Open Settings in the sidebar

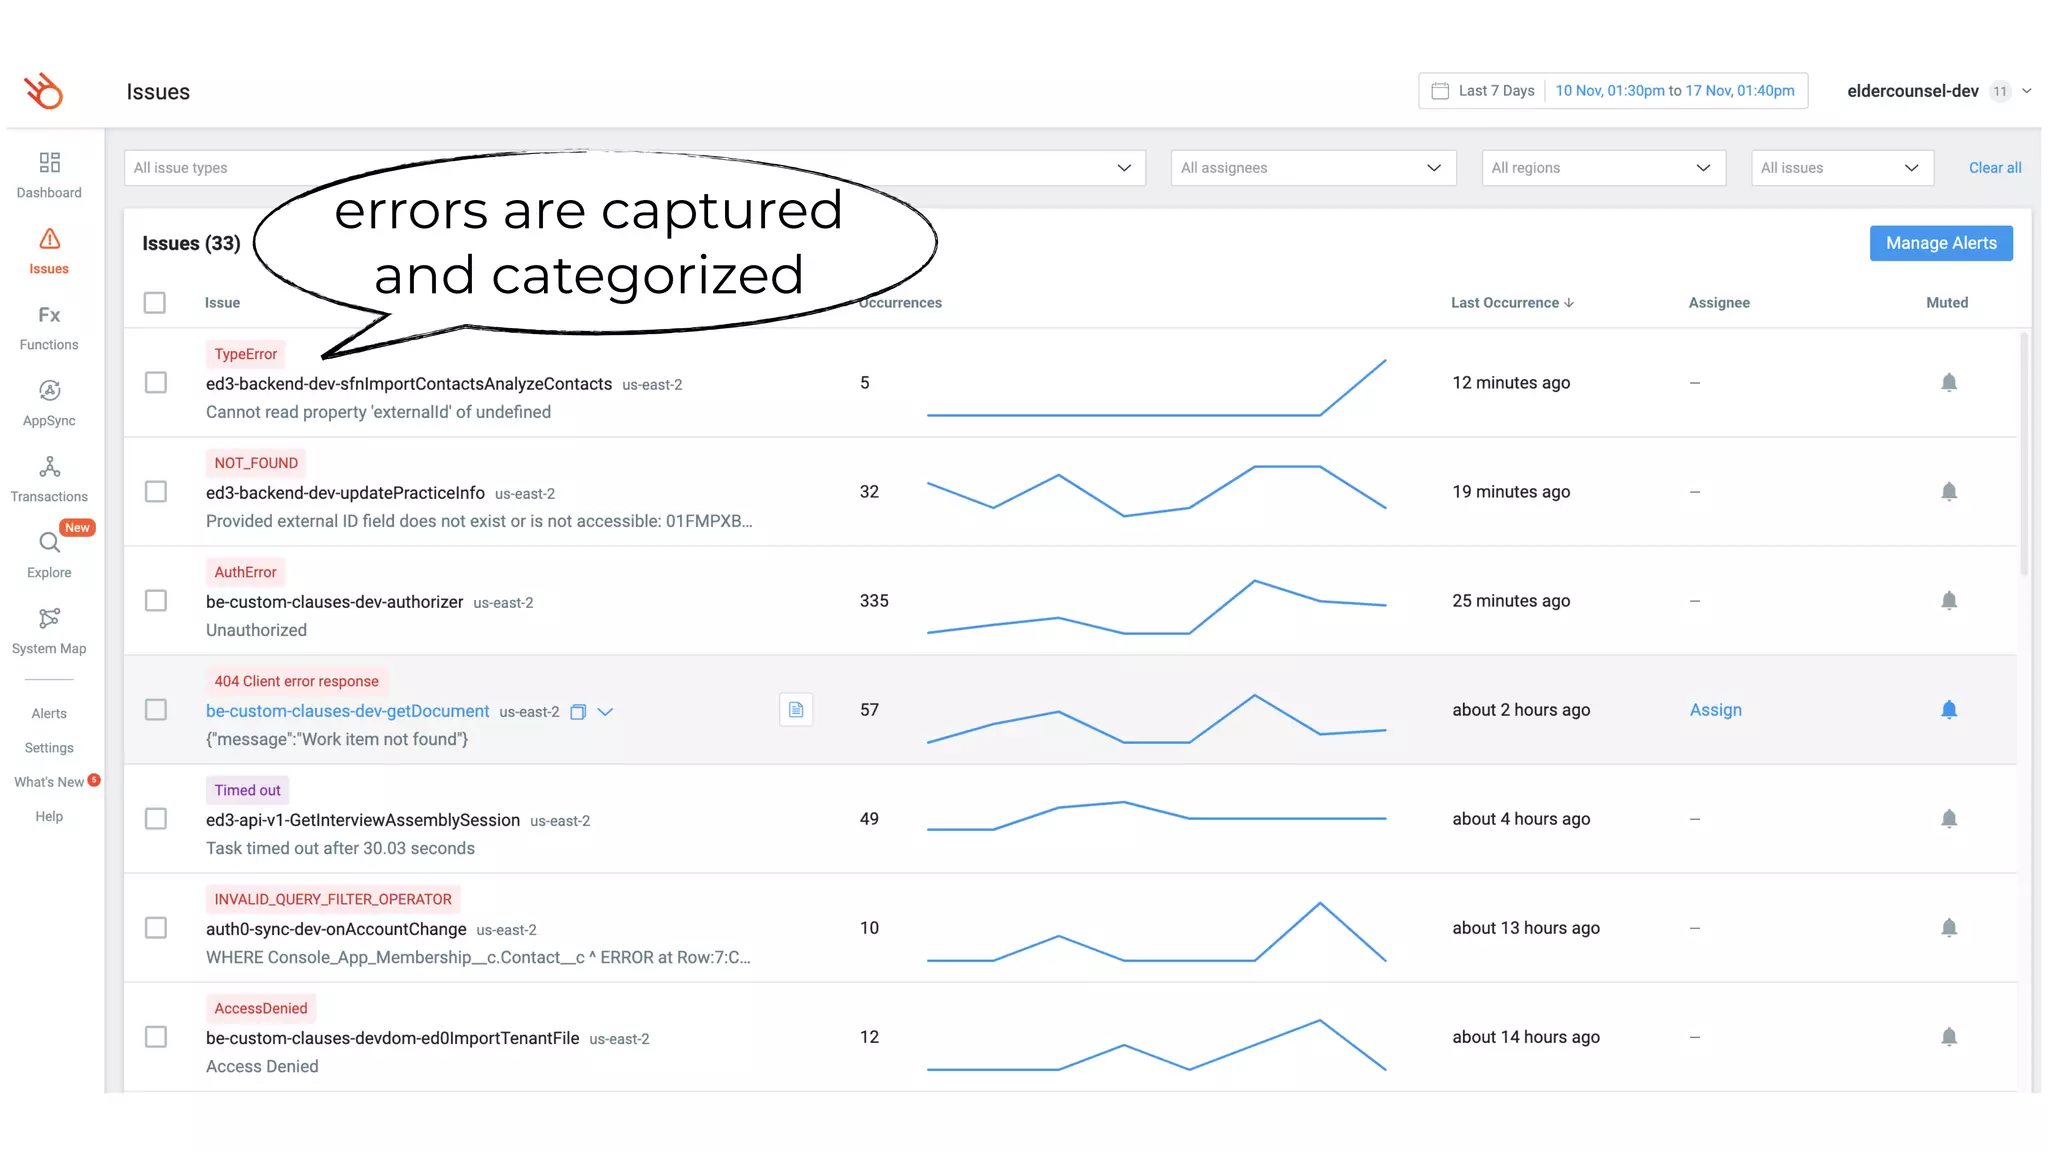pos(49,748)
